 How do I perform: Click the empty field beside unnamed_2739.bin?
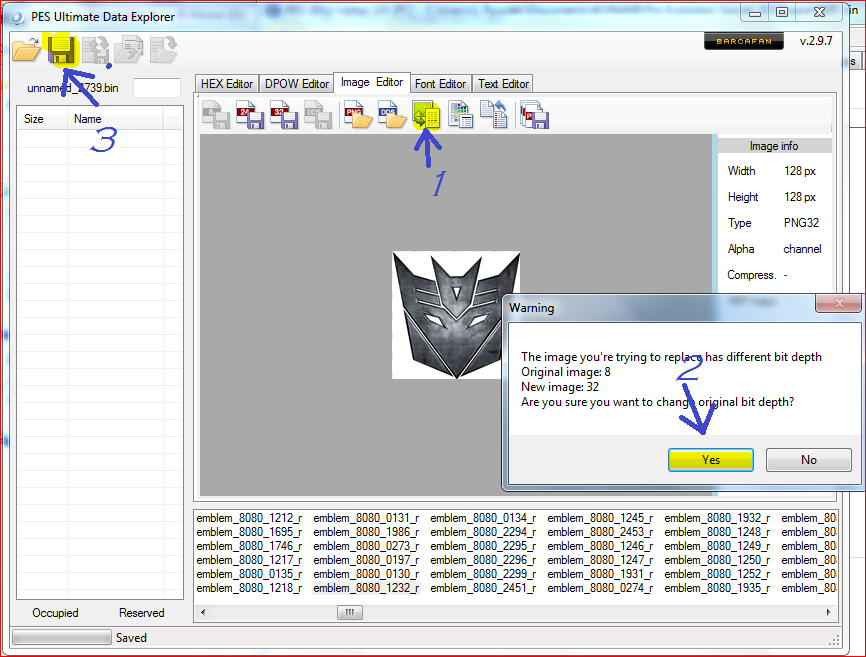pos(157,88)
